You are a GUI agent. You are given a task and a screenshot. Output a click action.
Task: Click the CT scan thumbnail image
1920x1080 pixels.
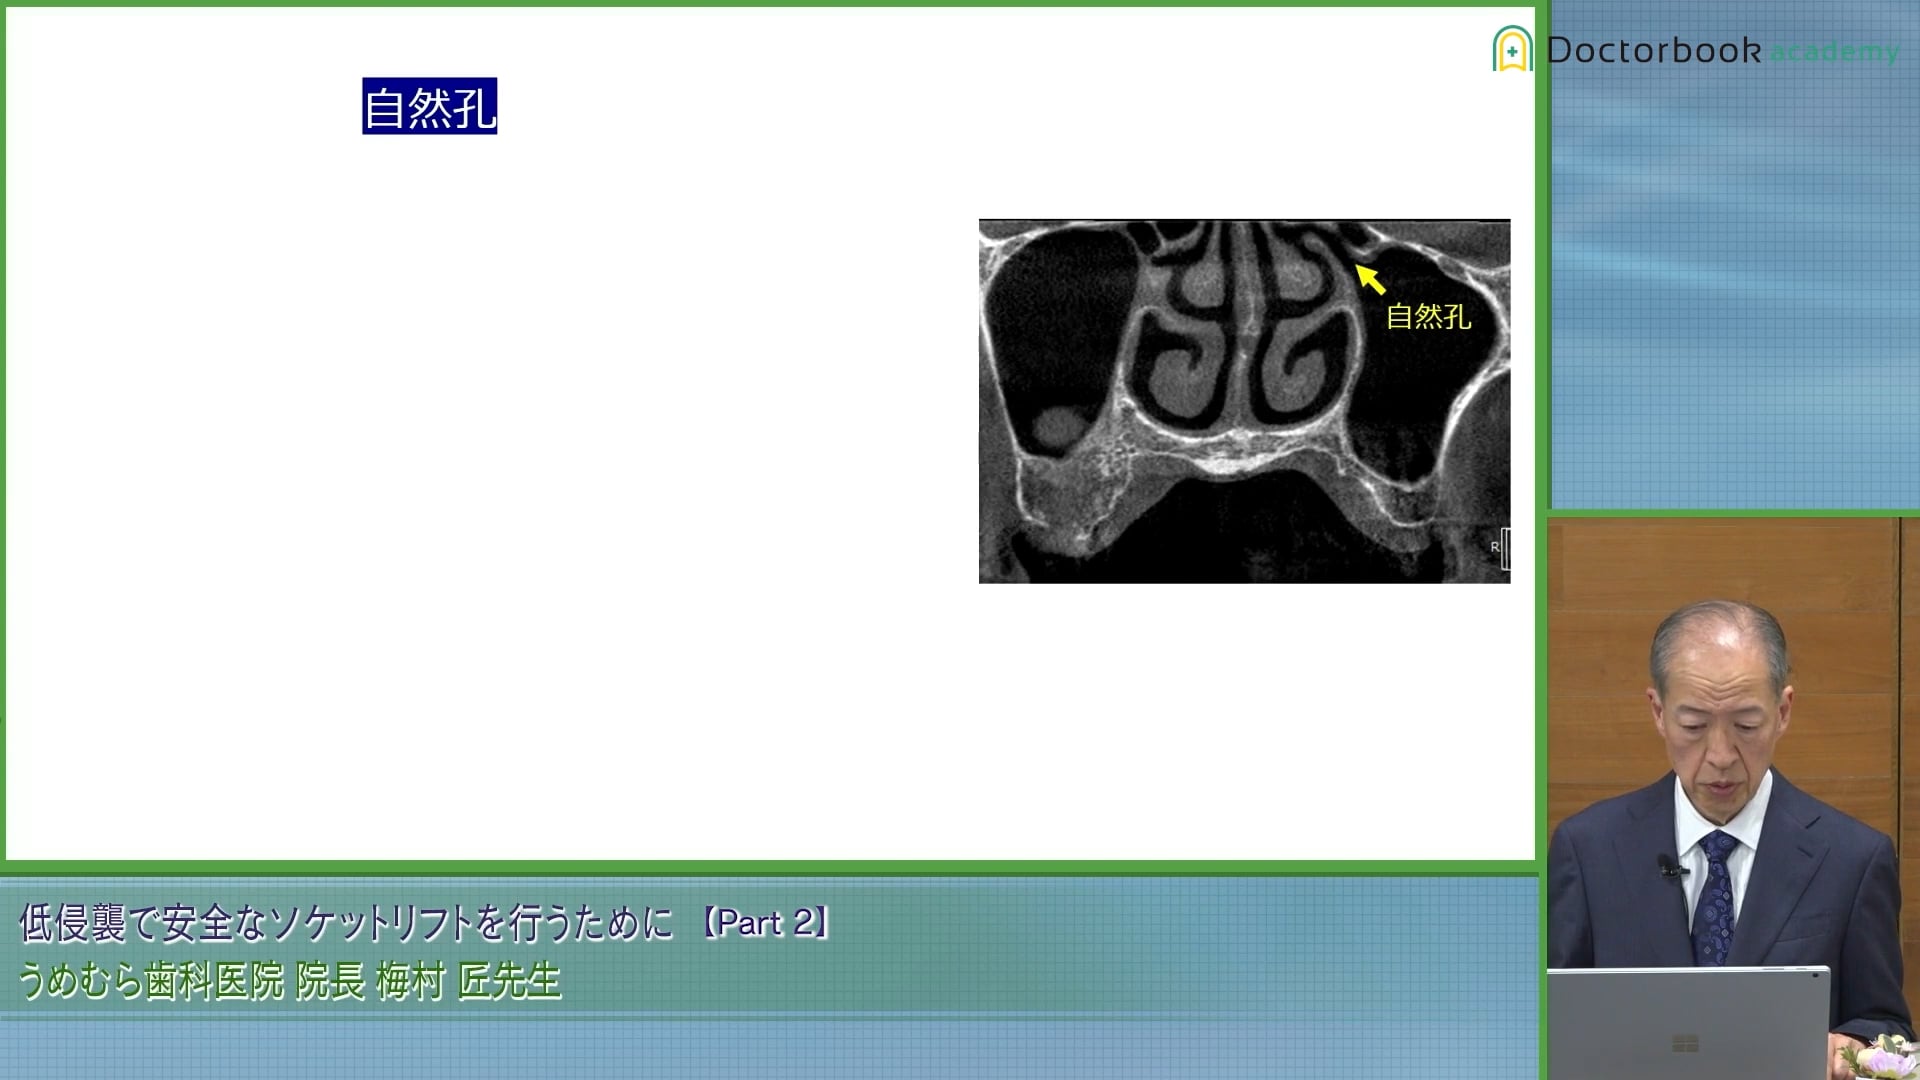point(1244,400)
